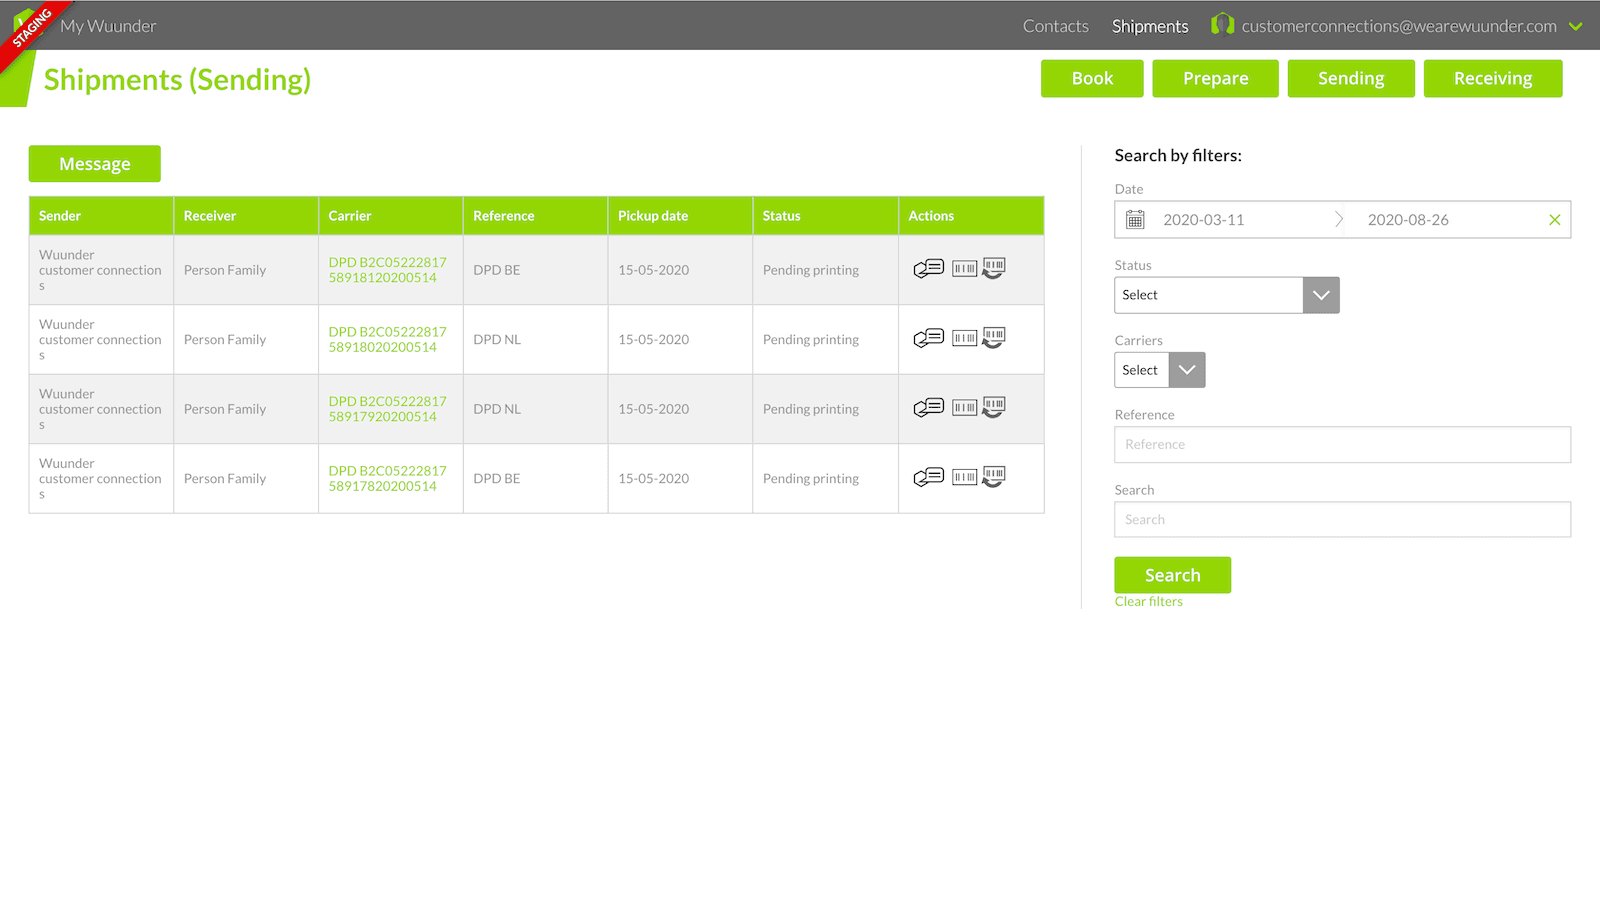Screen dimensions: 1600x900
Task: Click the return label icon for the first shipment
Action: tap(993, 268)
